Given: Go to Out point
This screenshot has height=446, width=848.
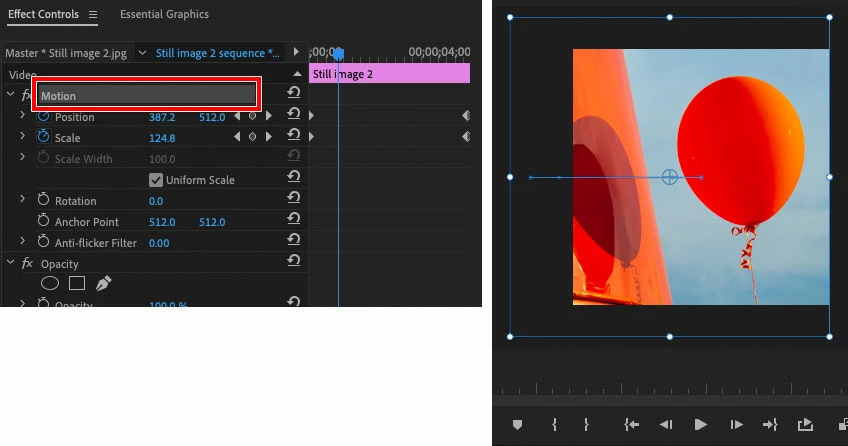Looking at the screenshot, I should coord(770,425).
